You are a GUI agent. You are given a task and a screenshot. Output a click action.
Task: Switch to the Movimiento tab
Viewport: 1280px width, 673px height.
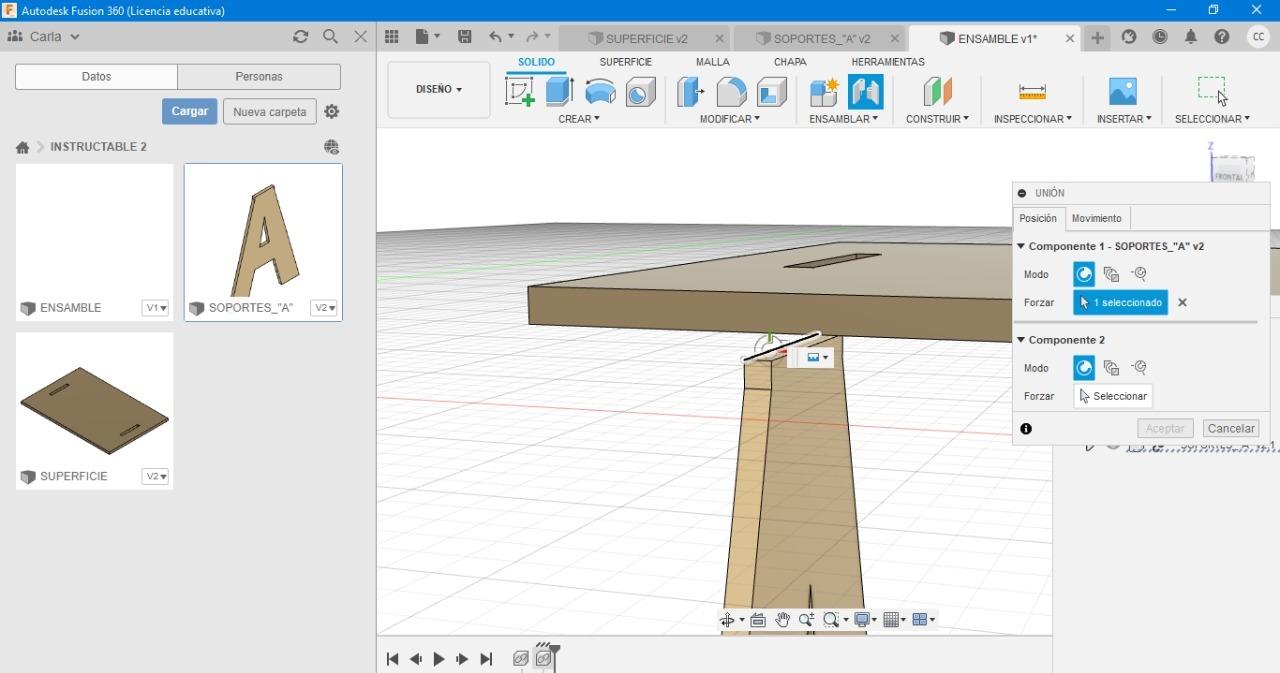(x=1096, y=218)
